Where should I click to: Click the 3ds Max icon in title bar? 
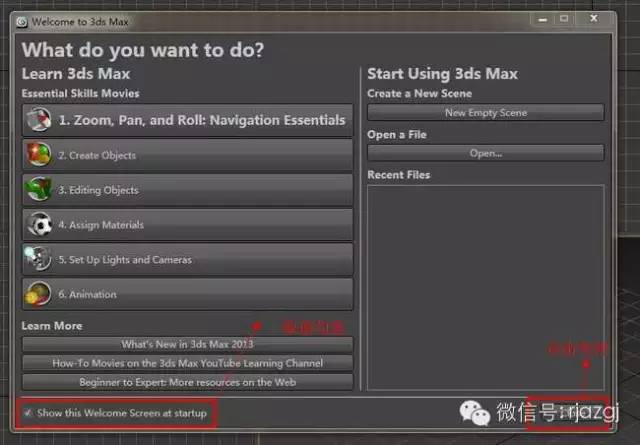(21, 20)
